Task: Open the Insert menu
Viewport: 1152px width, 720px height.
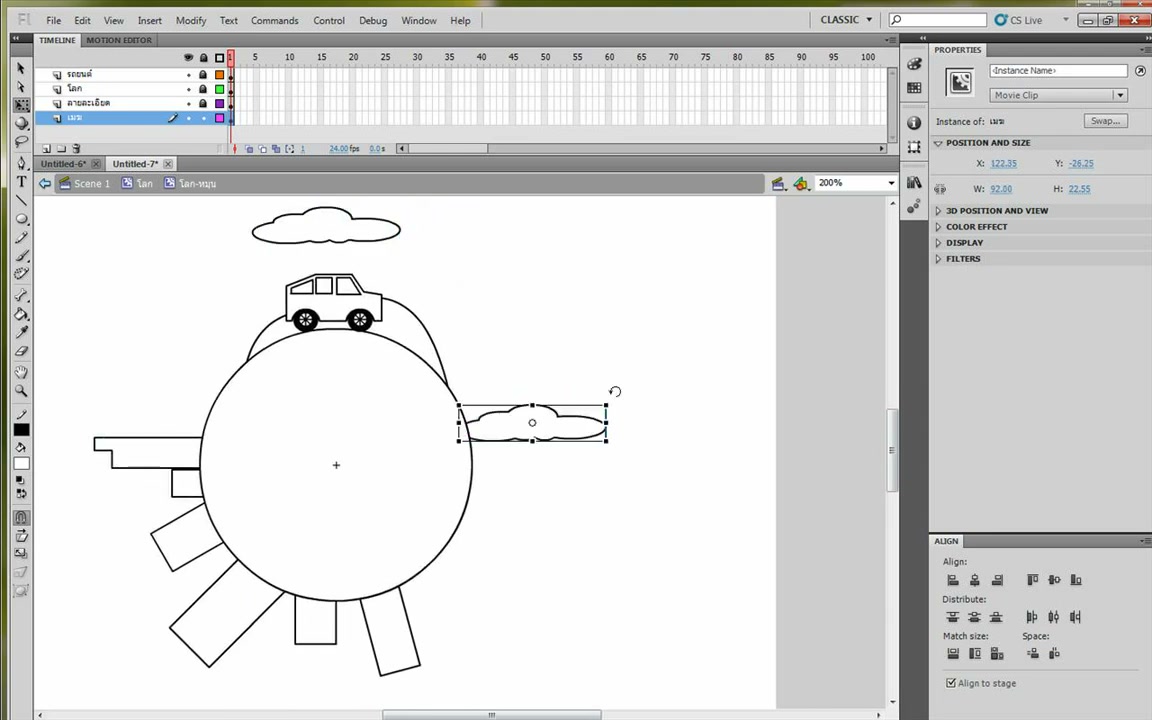Action: [x=150, y=21]
